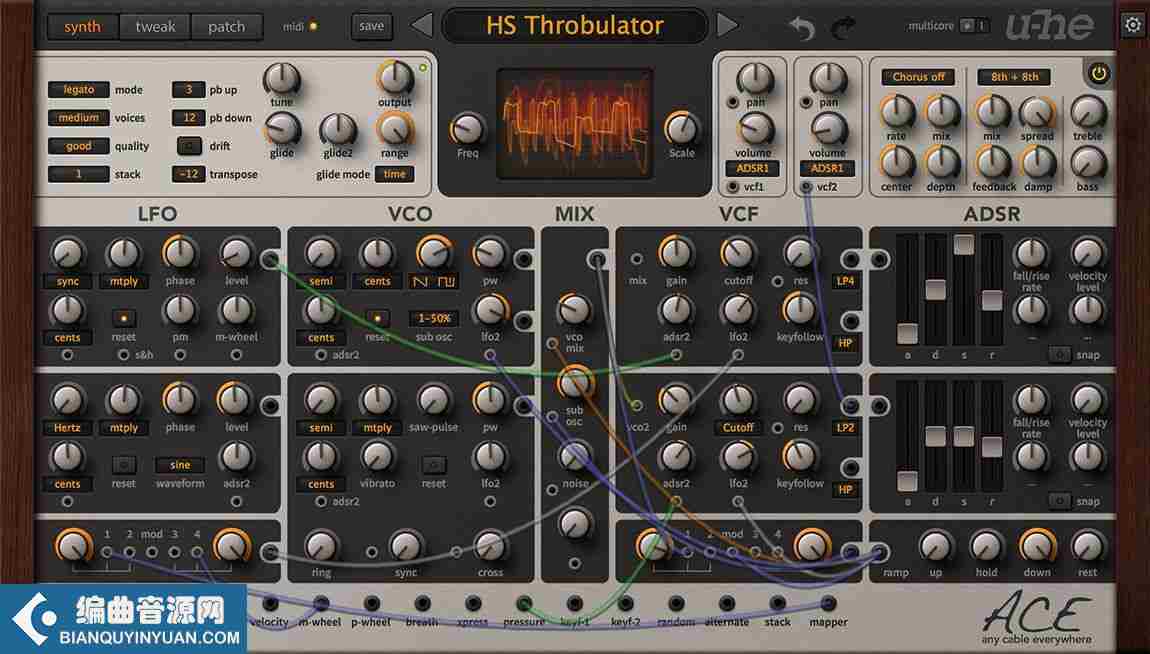Click the glide knob
Image resolution: width=1150 pixels, height=654 pixels.
(282, 130)
